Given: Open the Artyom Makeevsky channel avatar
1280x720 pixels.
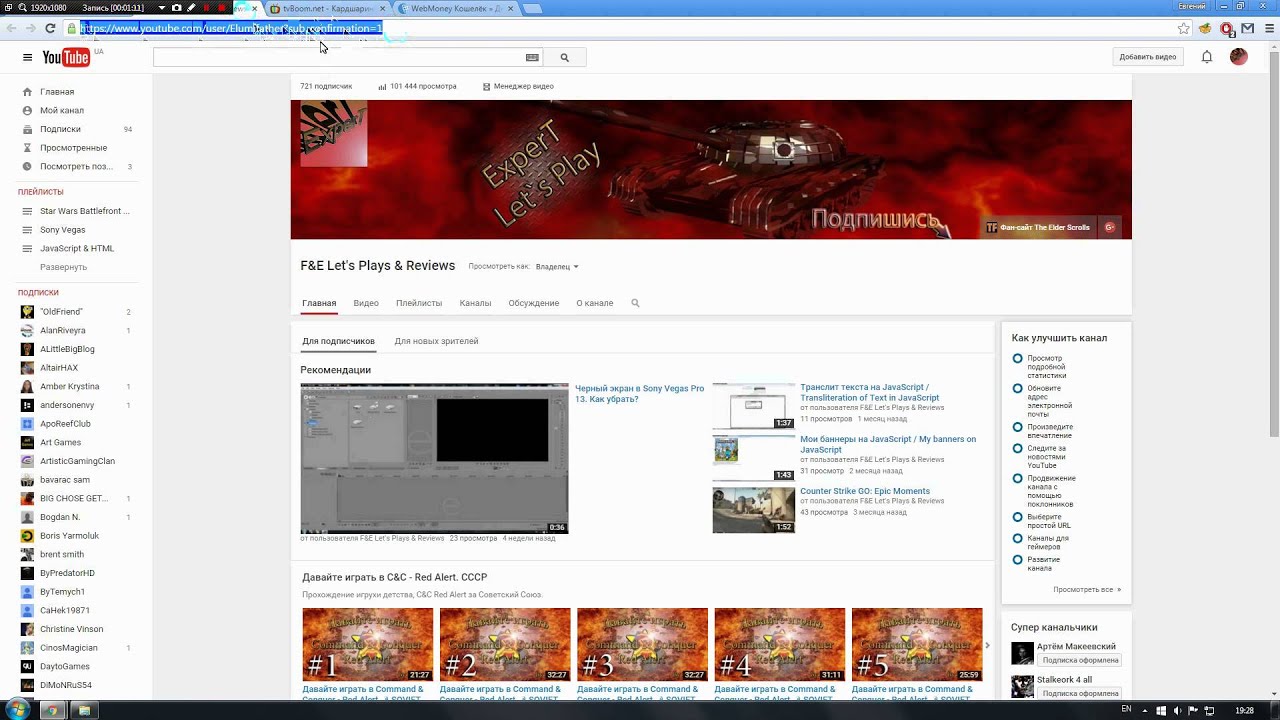Looking at the screenshot, I should [1022, 653].
